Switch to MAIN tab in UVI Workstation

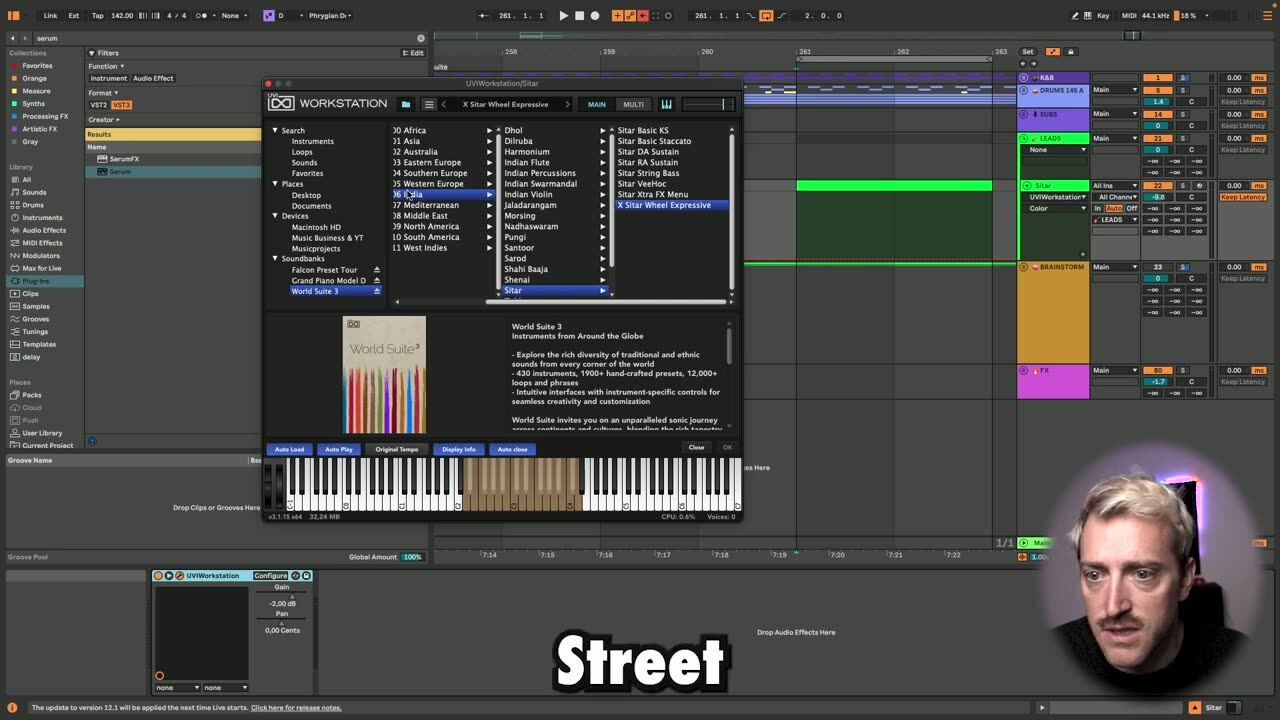[x=597, y=104]
